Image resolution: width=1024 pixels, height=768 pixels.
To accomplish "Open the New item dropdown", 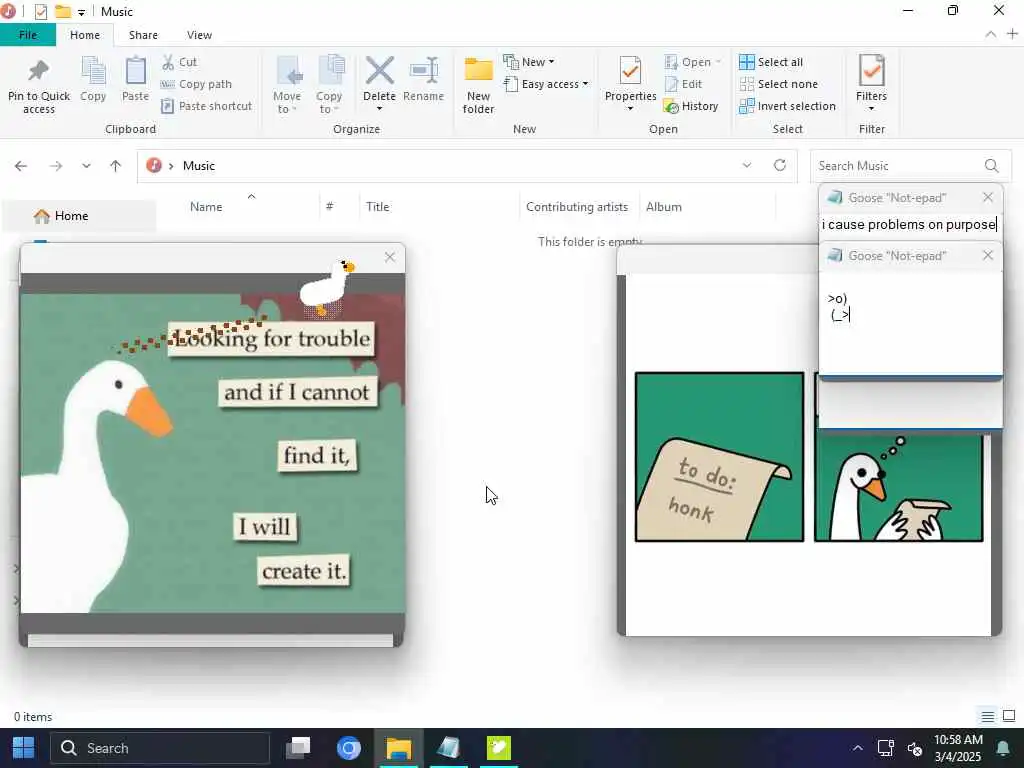I will 529,62.
